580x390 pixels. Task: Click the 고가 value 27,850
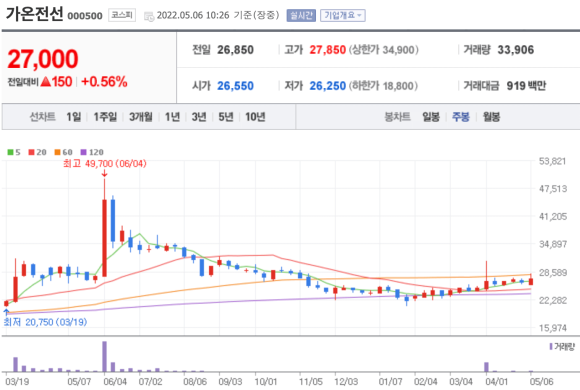(327, 50)
